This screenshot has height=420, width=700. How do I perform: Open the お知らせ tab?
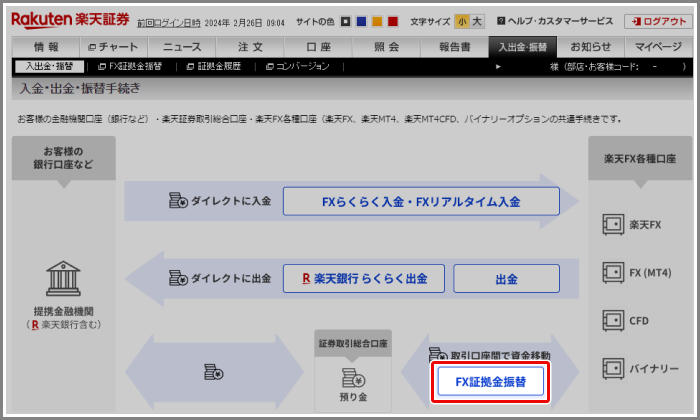coord(591,47)
